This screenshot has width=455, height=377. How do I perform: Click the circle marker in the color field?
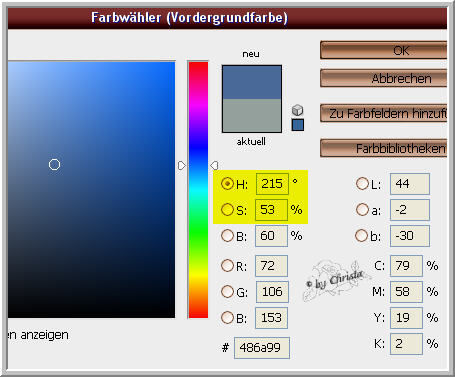[x=54, y=164]
